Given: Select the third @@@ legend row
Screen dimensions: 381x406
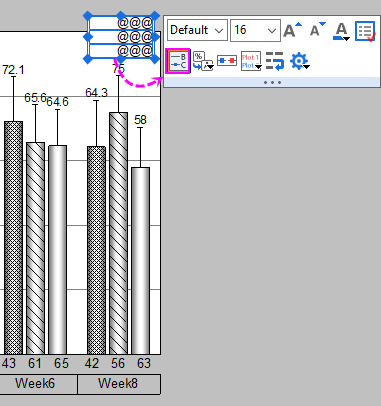Looking at the screenshot, I should pos(121,51).
